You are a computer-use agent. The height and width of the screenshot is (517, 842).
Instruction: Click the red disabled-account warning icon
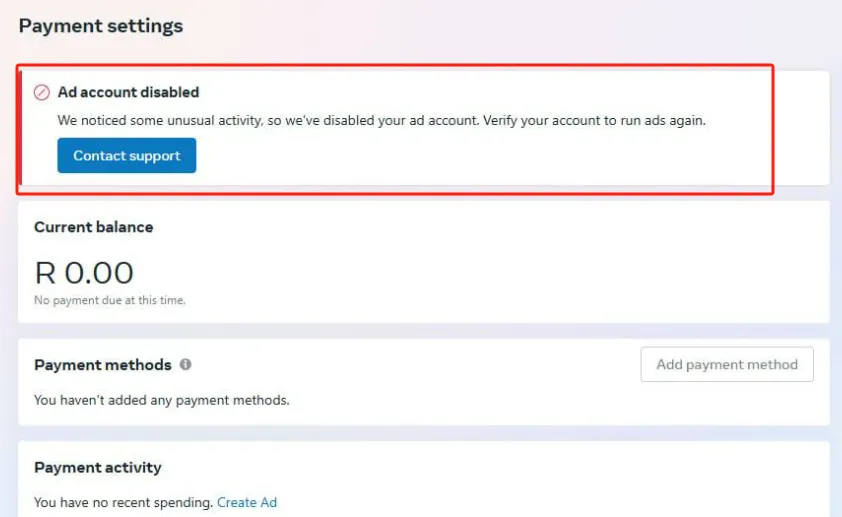42,92
